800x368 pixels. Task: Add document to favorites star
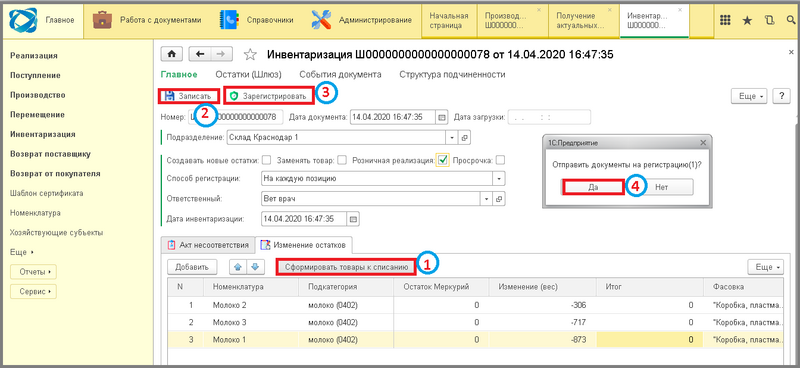[249, 54]
